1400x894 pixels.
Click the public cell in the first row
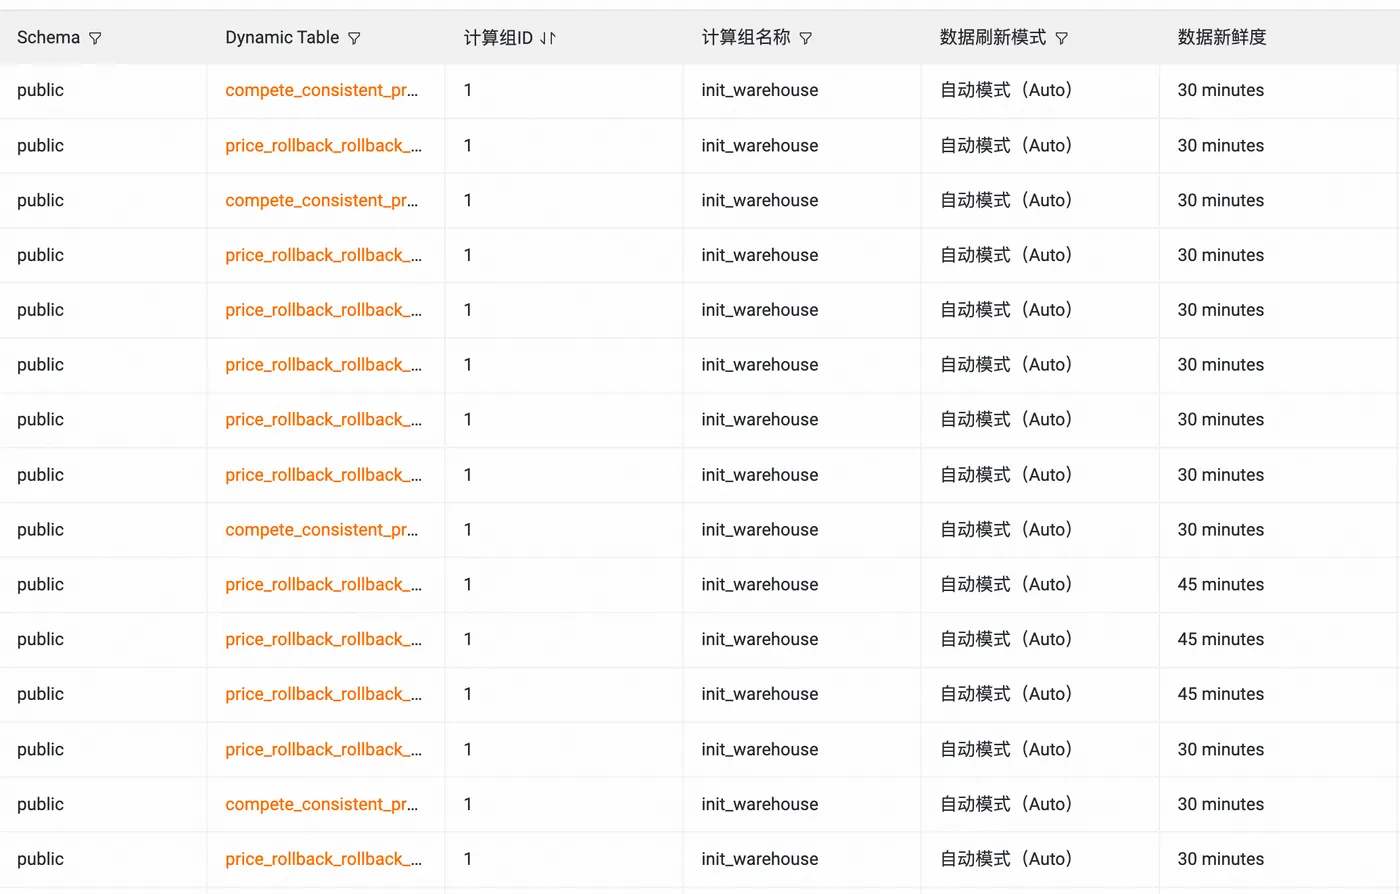(x=40, y=90)
